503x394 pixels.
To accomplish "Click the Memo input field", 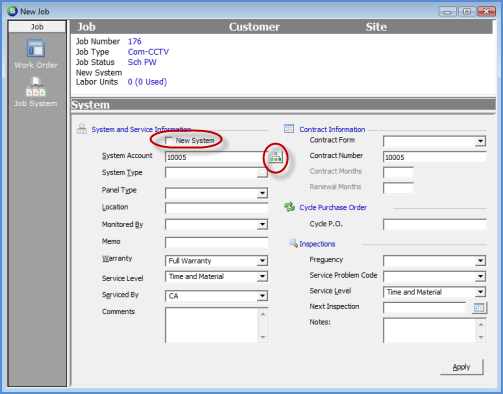I will pos(217,243).
